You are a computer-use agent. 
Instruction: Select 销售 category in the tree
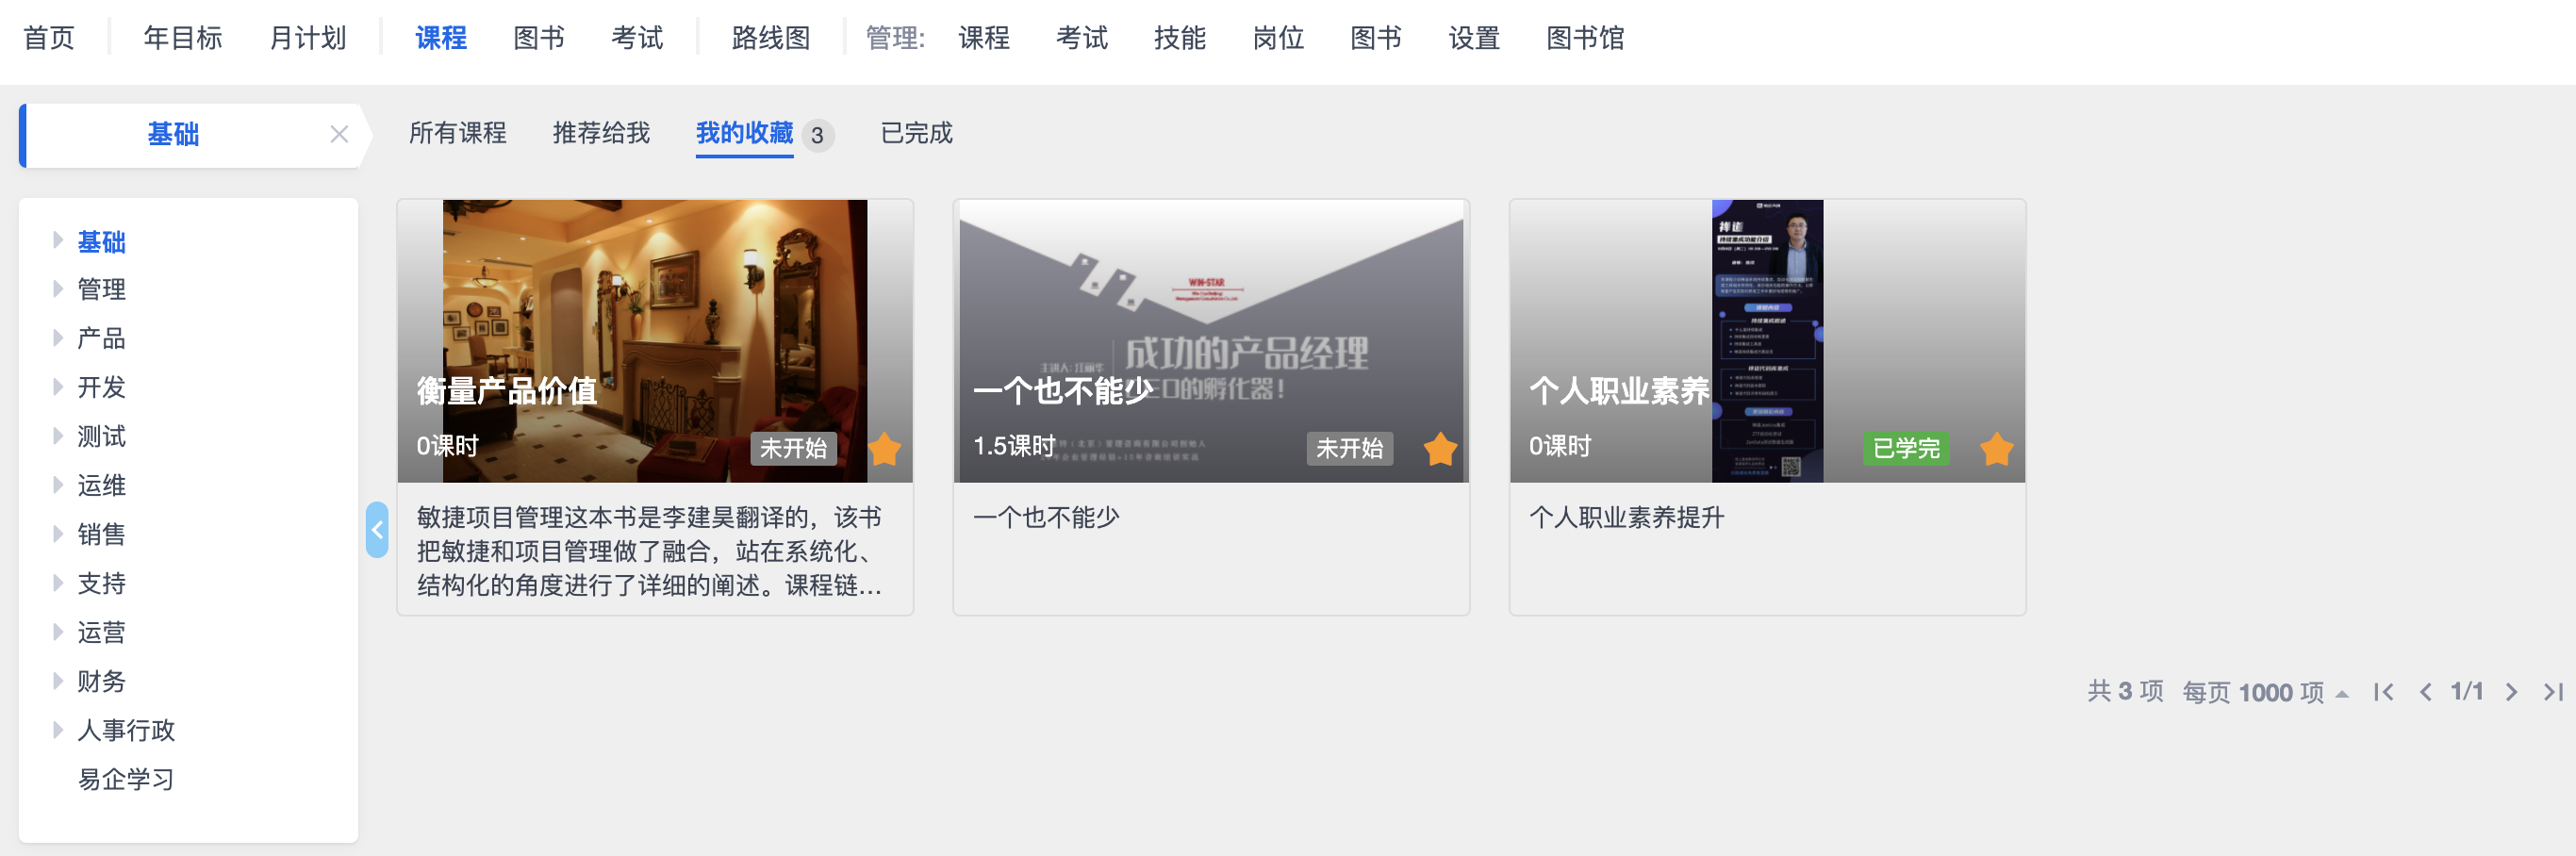(x=101, y=535)
